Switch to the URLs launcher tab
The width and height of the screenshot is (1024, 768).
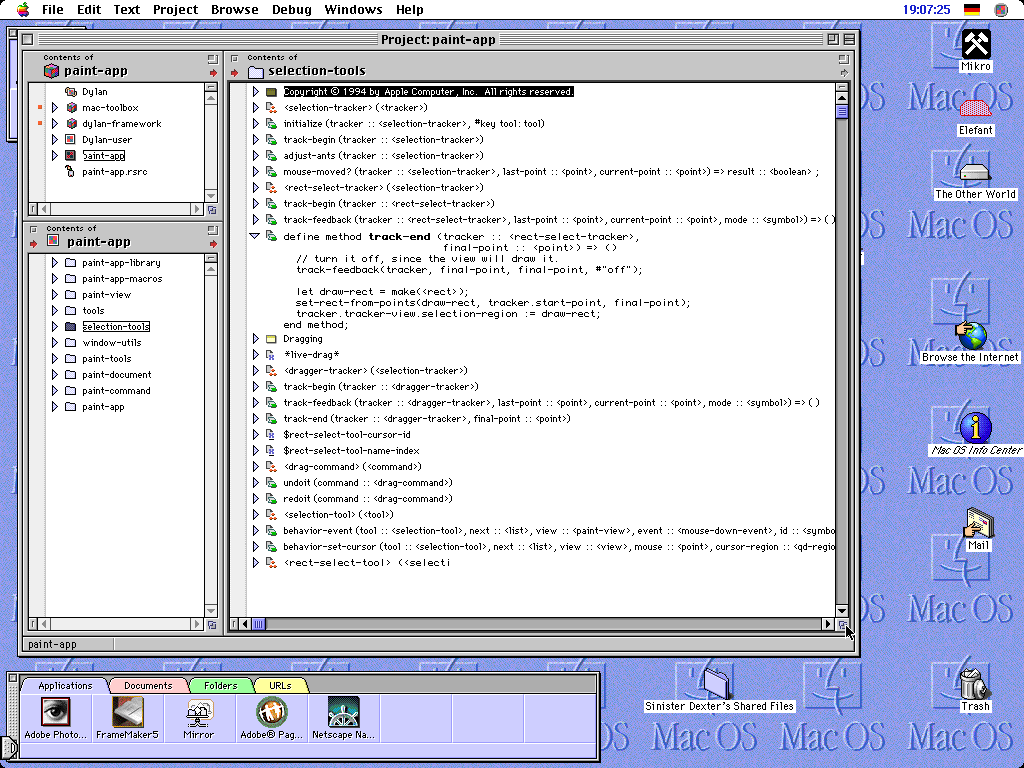pos(280,686)
